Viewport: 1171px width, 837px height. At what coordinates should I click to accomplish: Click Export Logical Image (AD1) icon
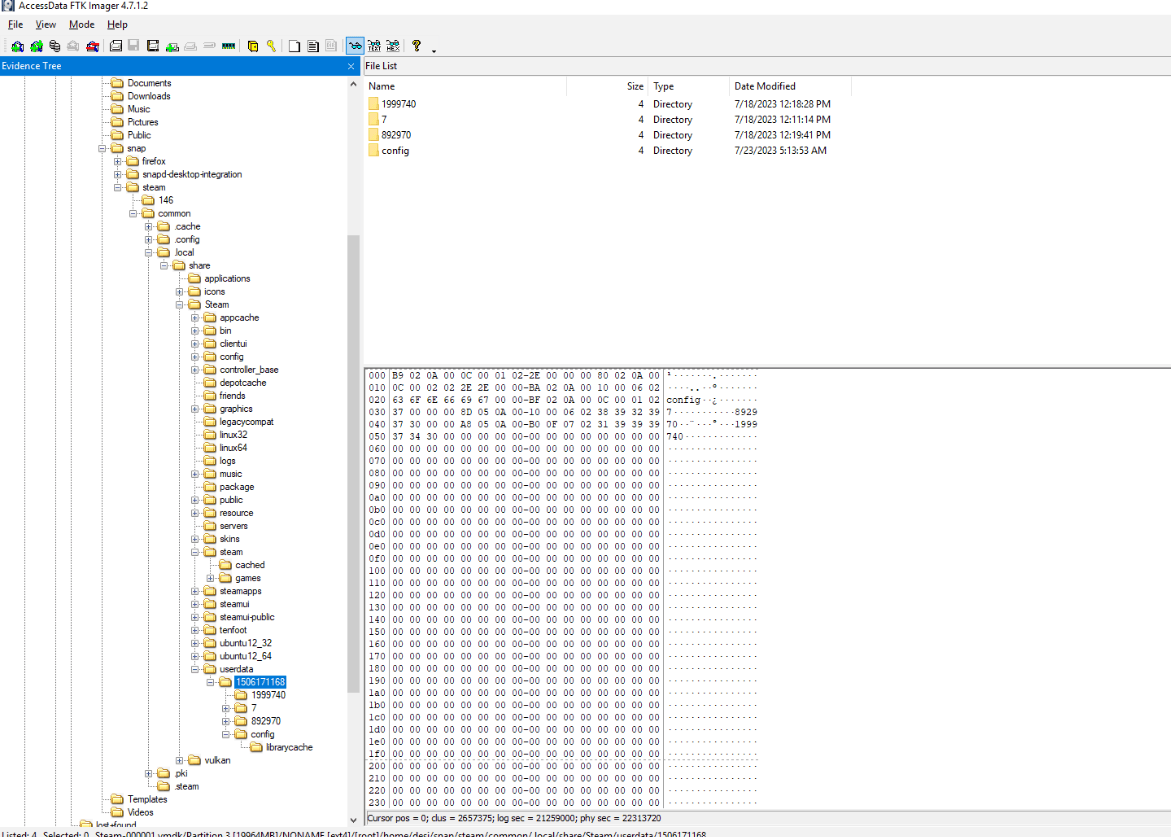[x=153, y=46]
